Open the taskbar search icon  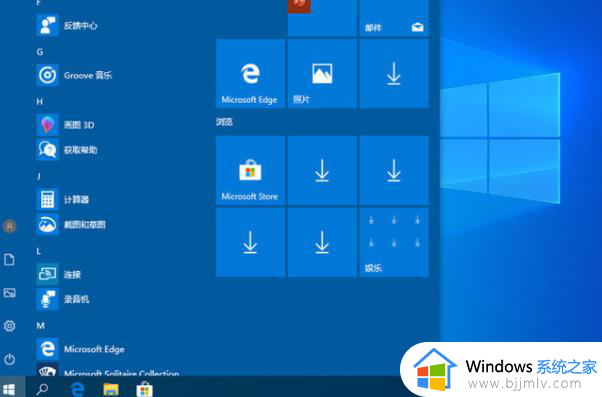pos(42,389)
